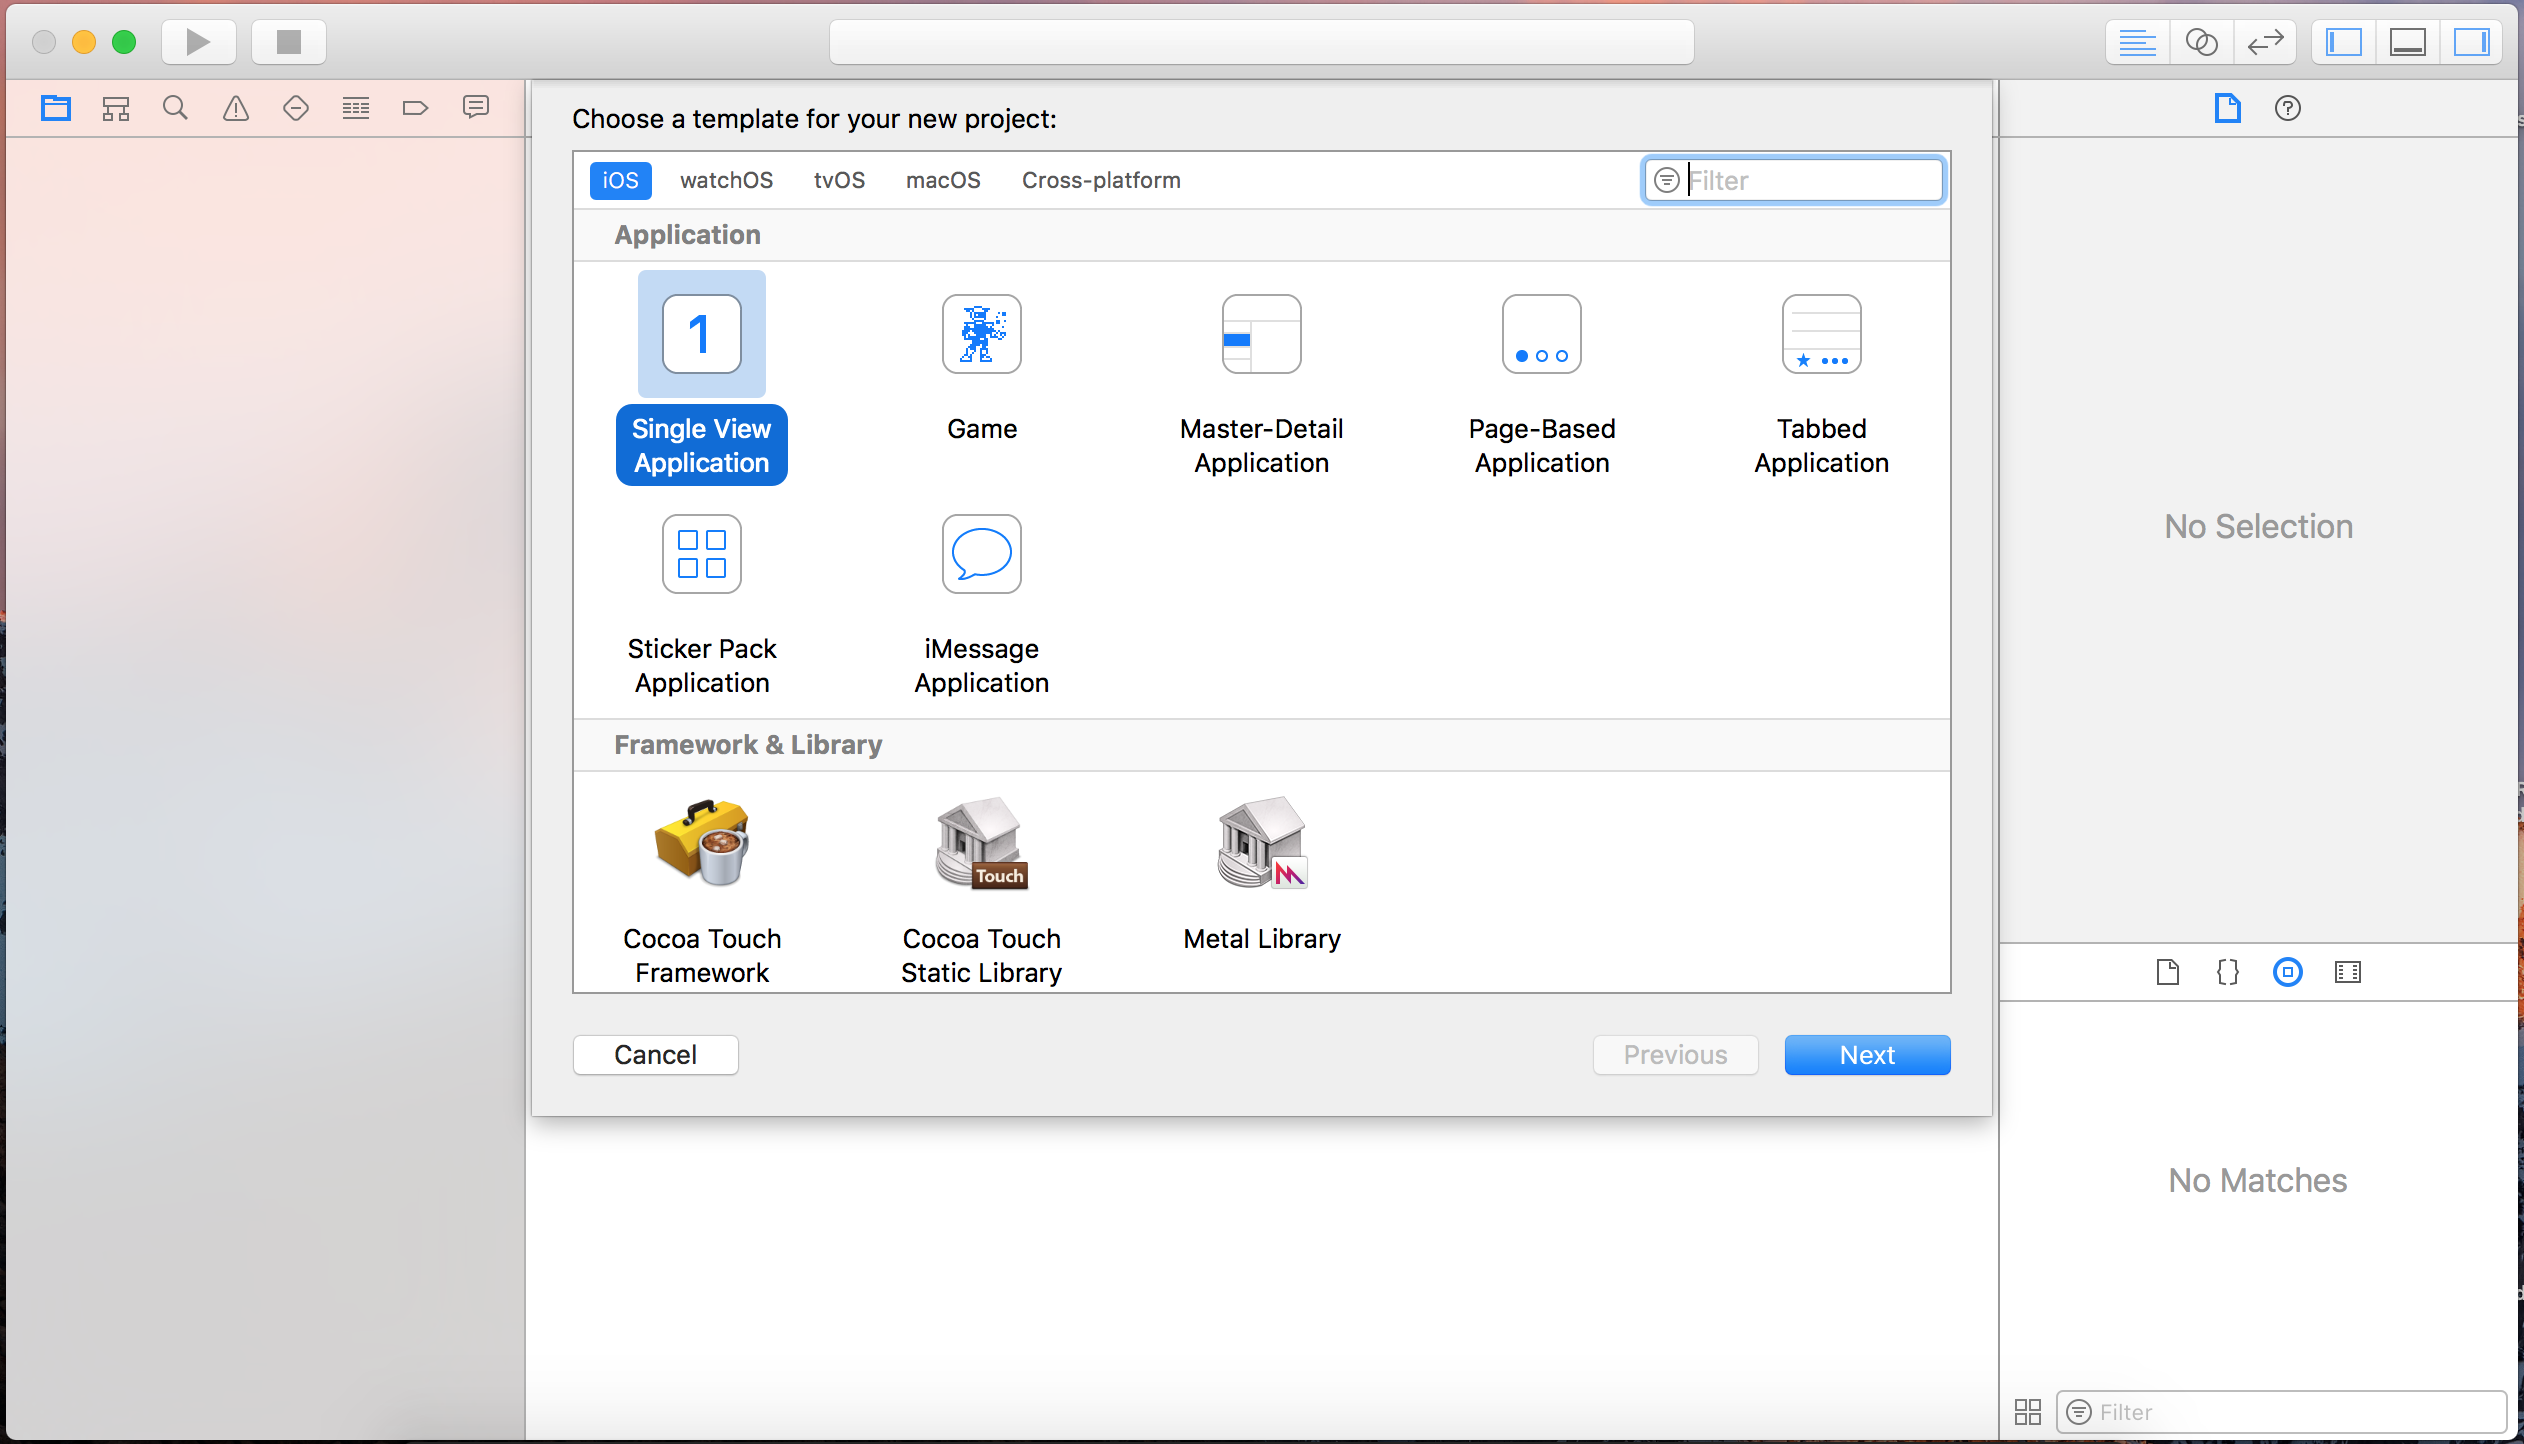The width and height of the screenshot is (2524, 1444).
Task: Choose the Game template
Action: point(982,368)
